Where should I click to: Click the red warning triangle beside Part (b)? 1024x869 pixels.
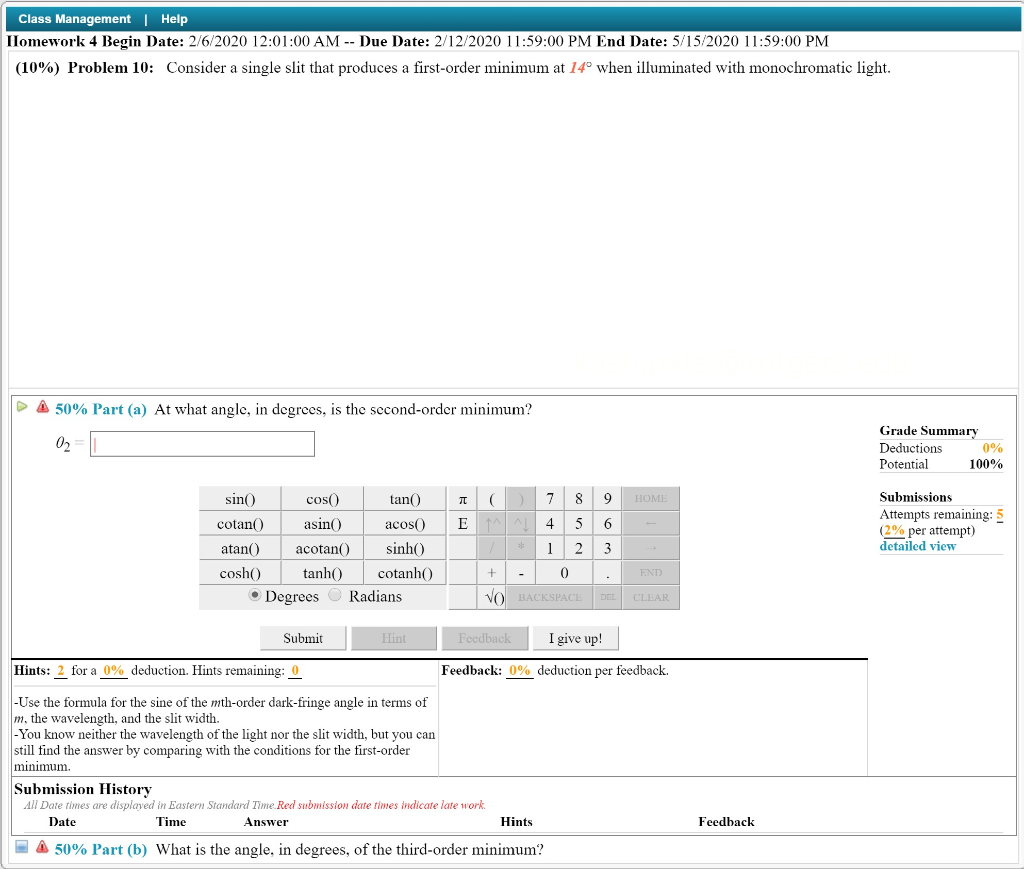(43, 849)
